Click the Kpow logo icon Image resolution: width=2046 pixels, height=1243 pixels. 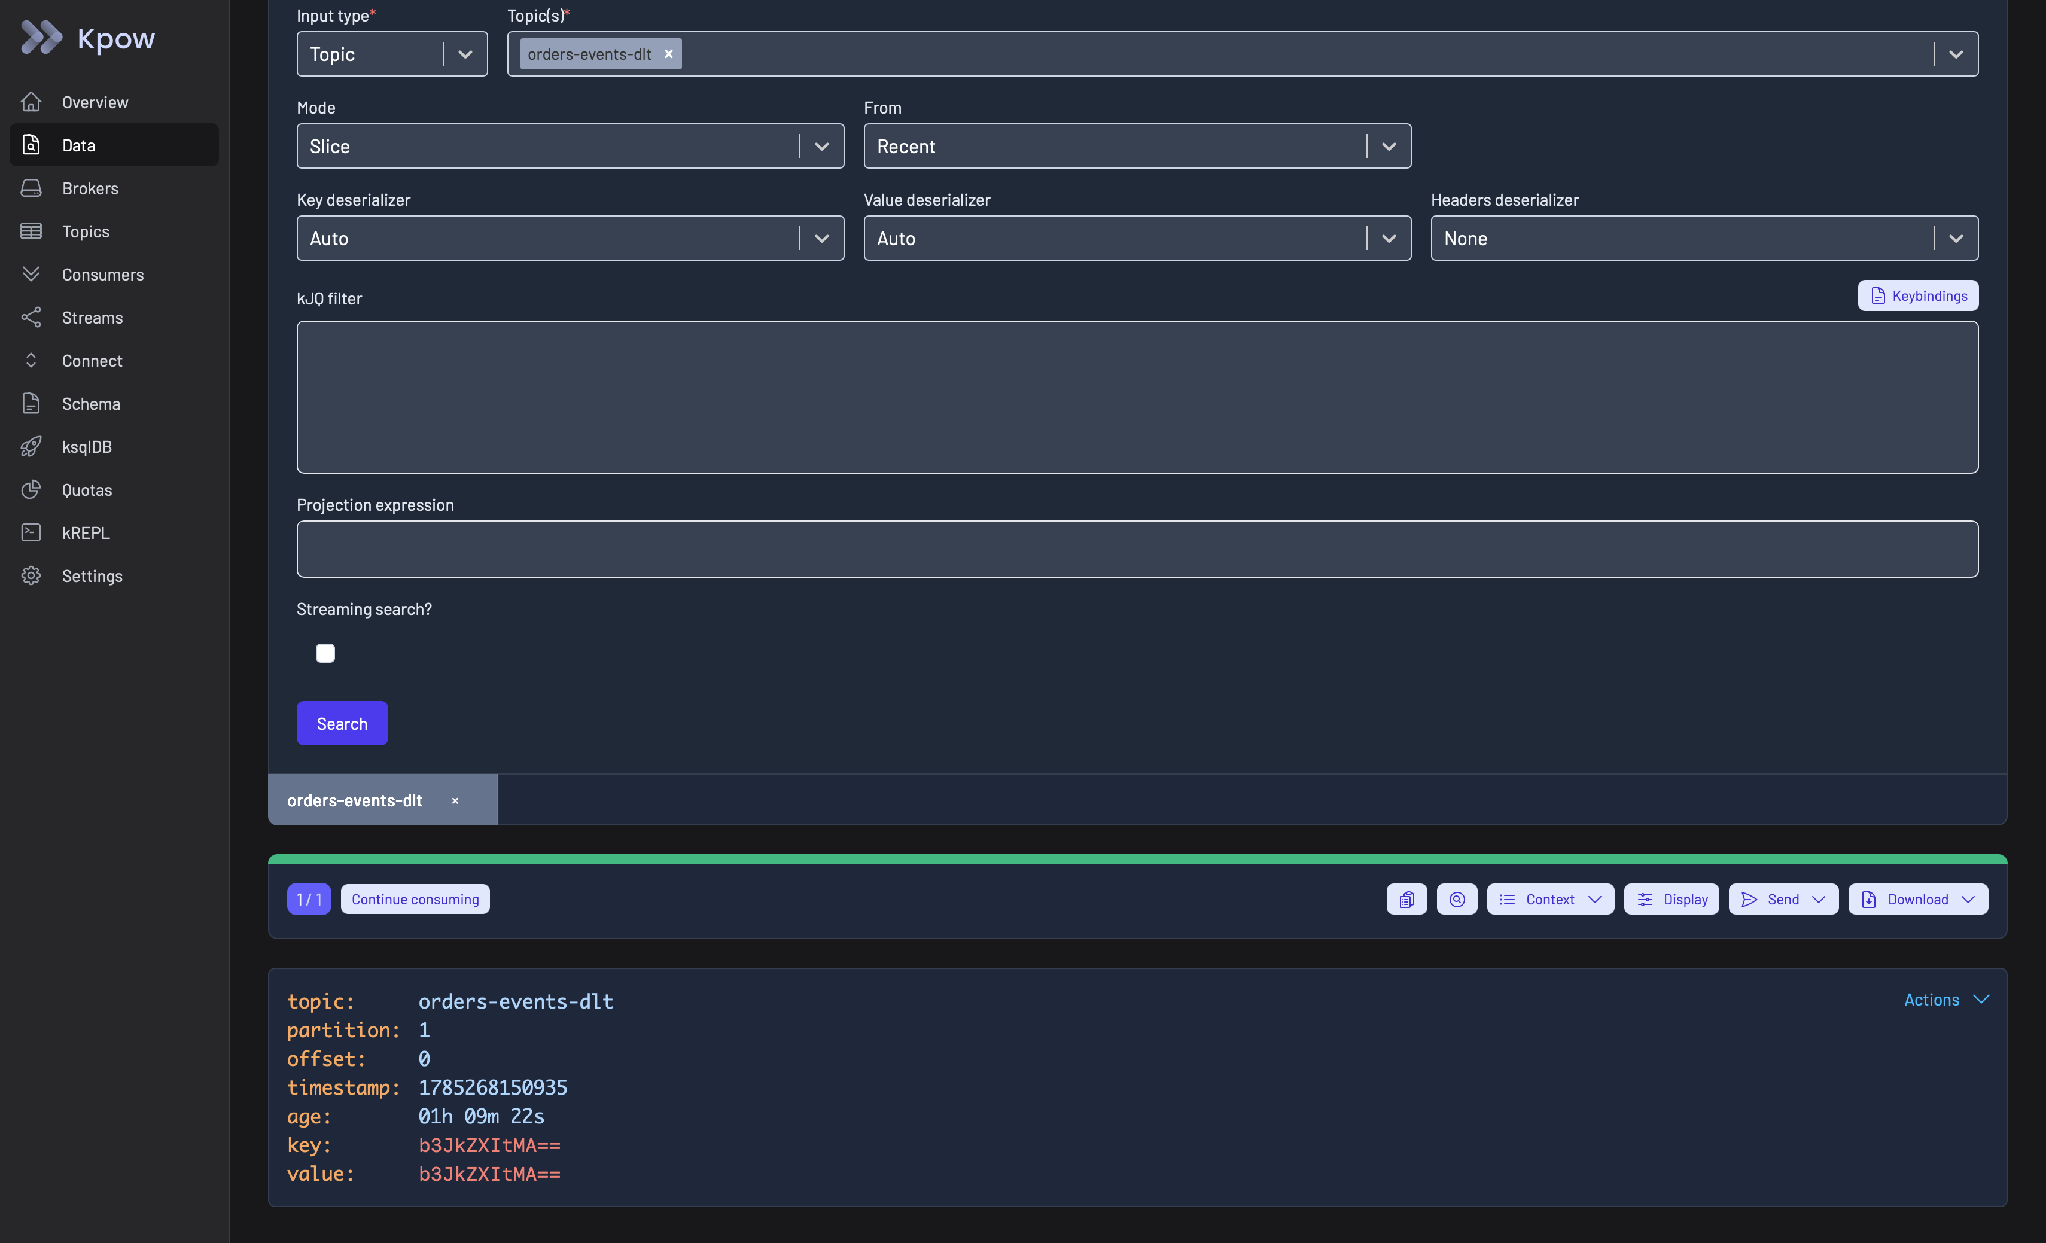pos(41,38)
